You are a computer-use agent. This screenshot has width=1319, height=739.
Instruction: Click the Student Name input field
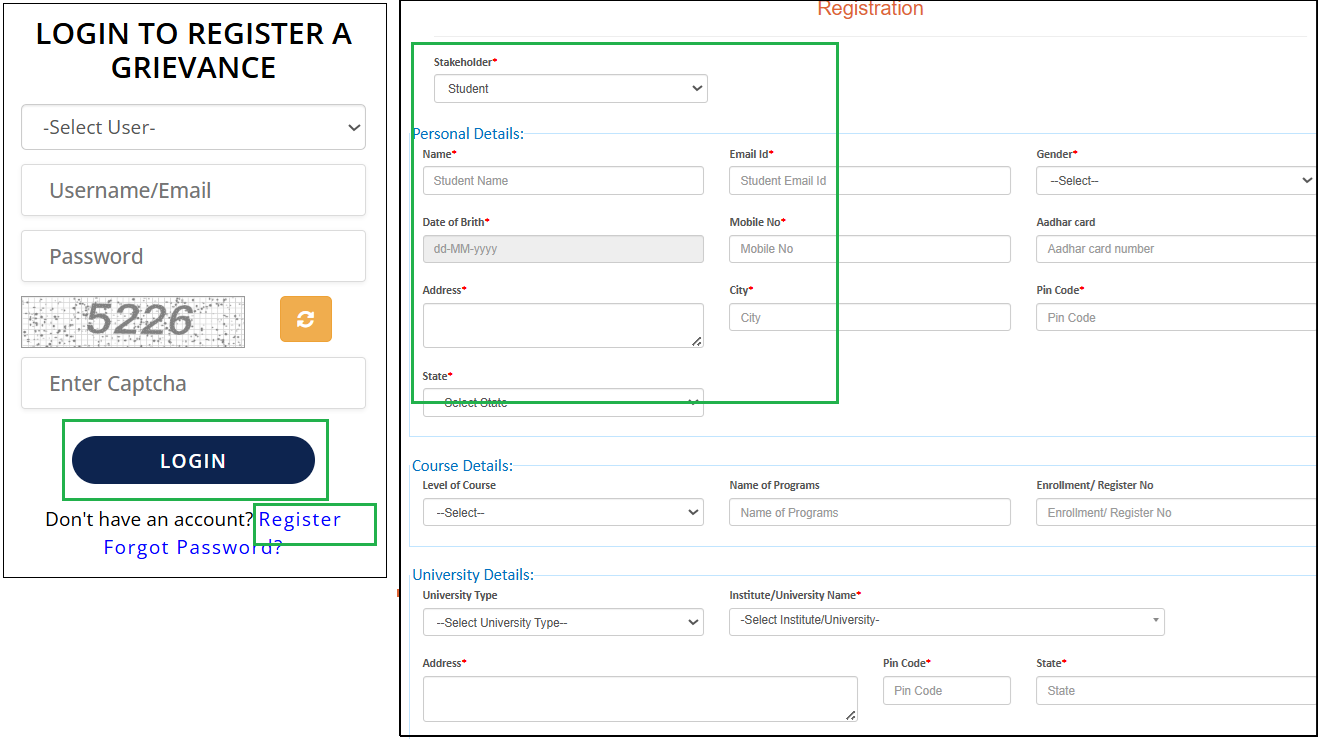coord(563,181)
